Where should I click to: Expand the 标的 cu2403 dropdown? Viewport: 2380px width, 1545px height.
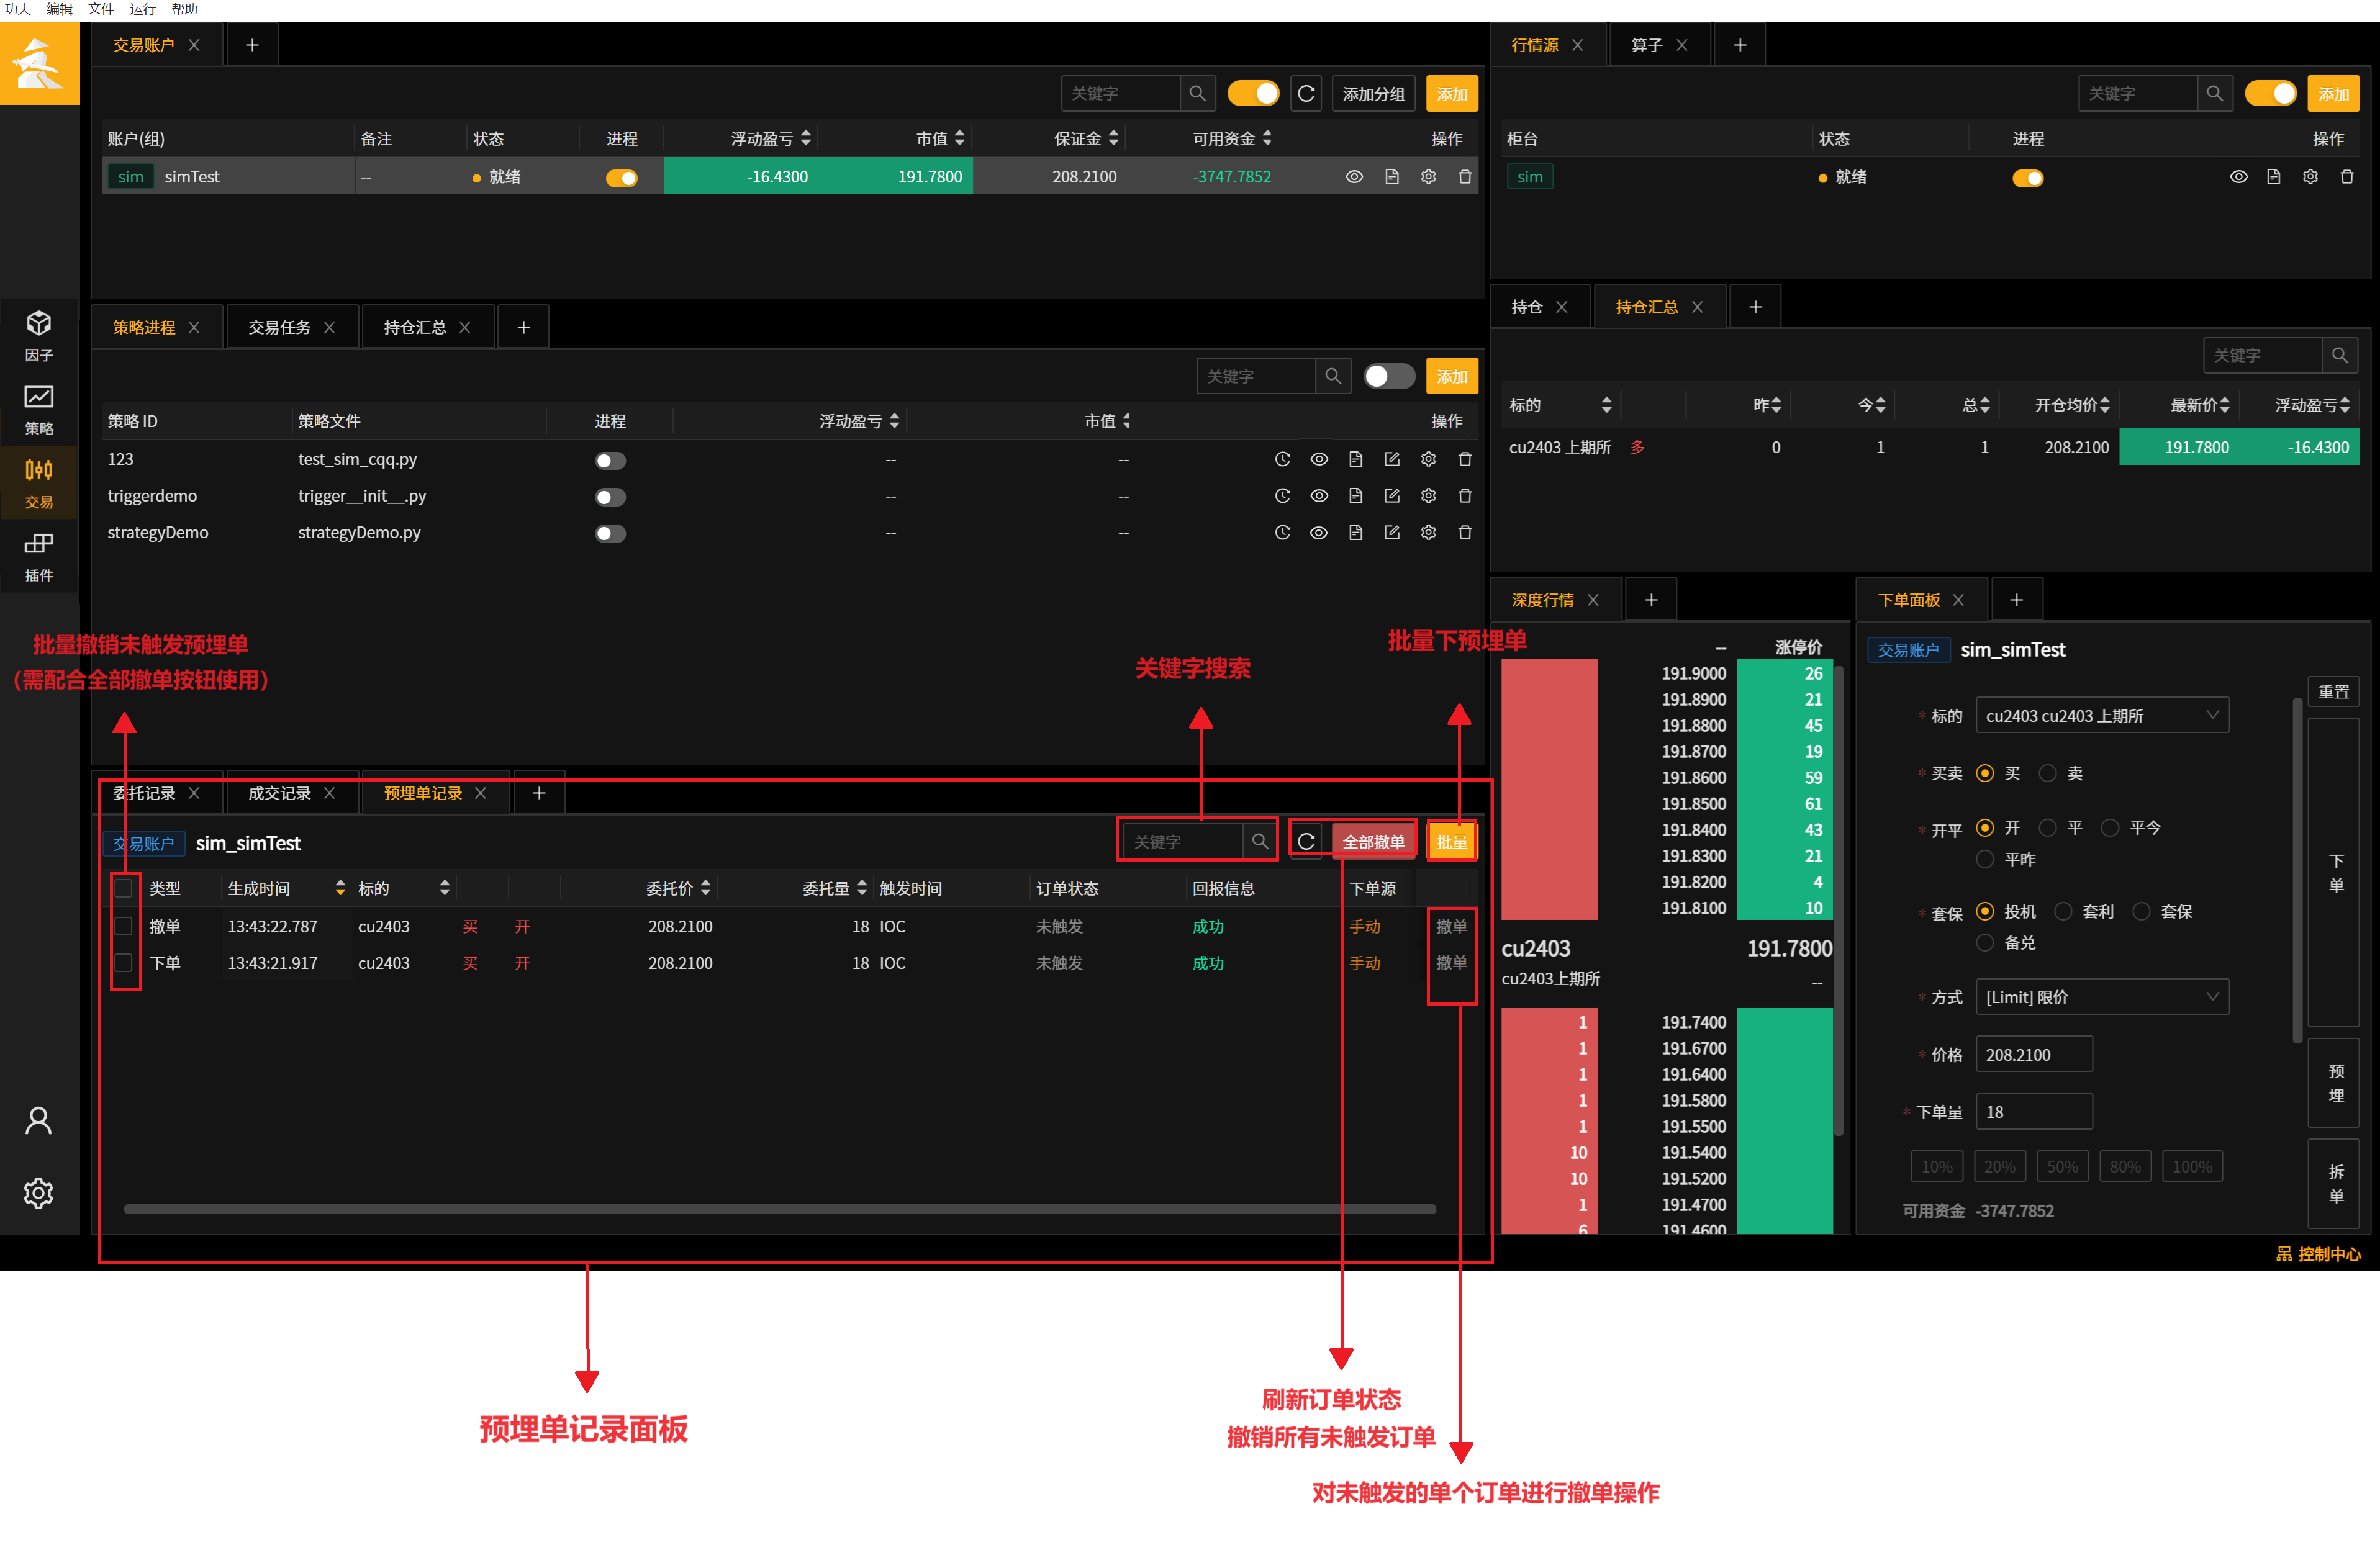tap(2102, 715)
